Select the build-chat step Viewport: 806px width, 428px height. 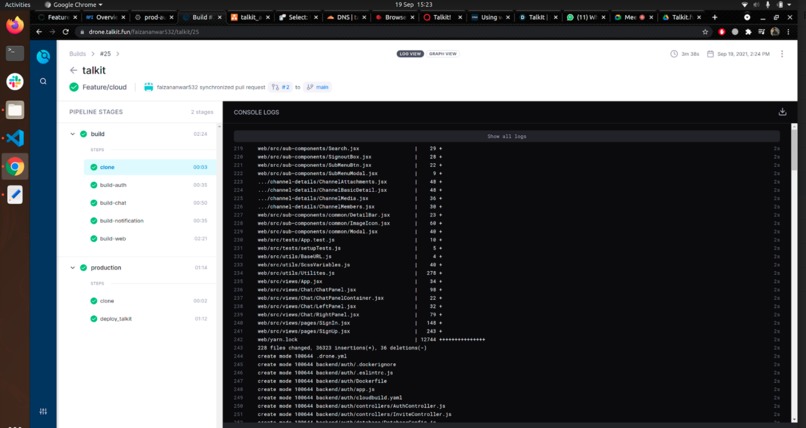pyautogui.click(x=150, y=203)
